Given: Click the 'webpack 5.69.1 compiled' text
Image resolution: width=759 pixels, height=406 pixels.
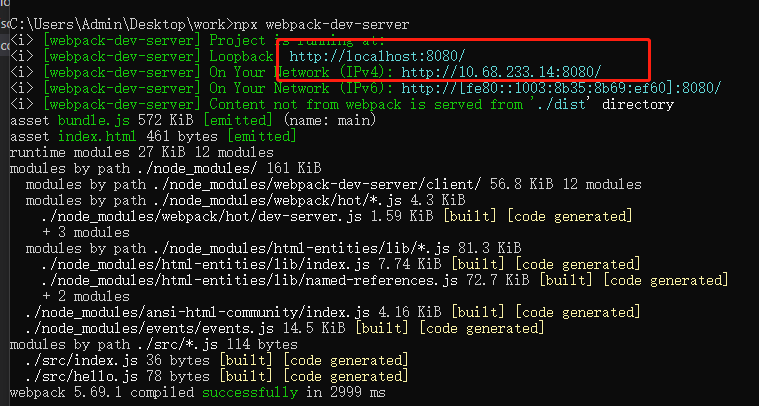Looking at the screenshot, I should click(x=102, y=392).
